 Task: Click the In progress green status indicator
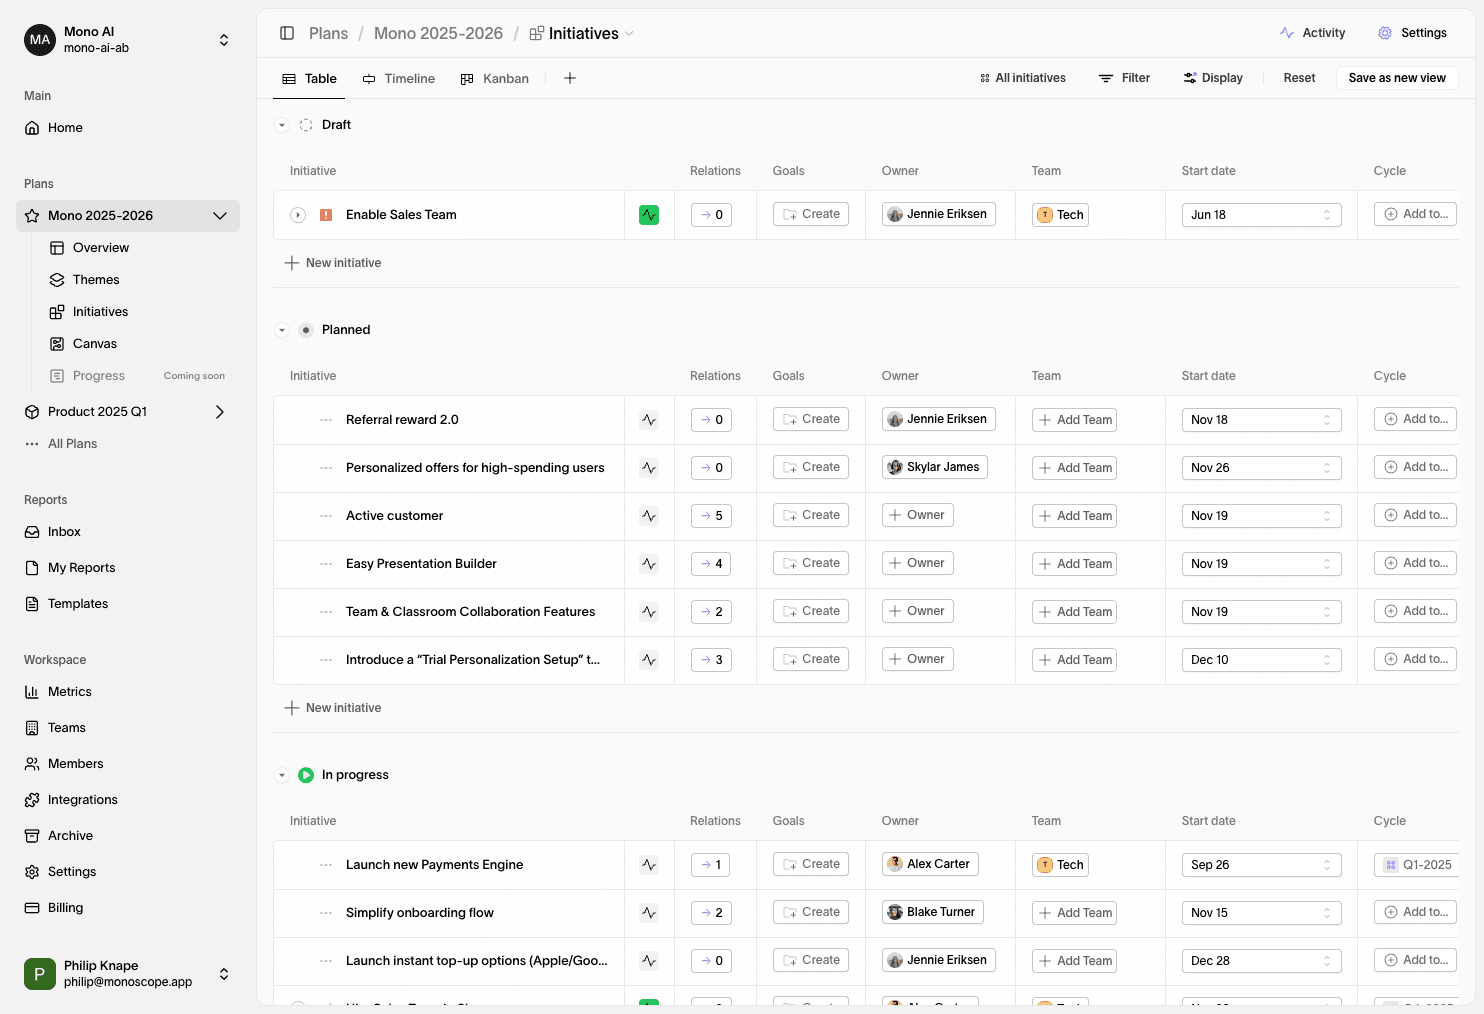click(x=306, y=775)
